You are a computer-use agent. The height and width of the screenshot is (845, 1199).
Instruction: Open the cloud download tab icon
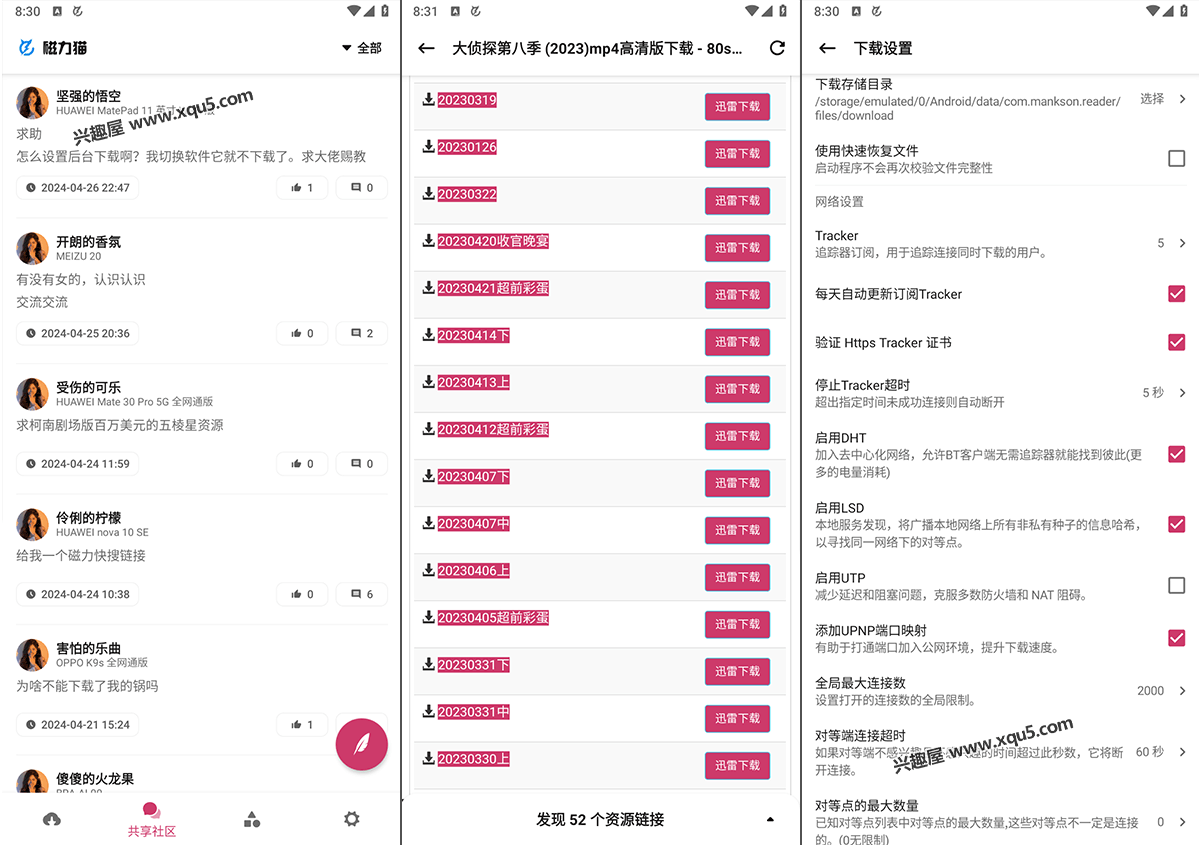(x=52, y=819)
